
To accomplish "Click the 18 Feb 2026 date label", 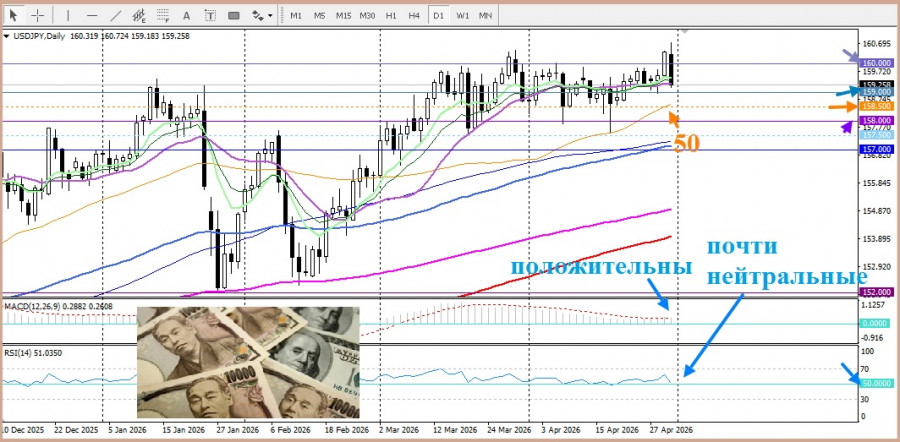I will point(347,429).
